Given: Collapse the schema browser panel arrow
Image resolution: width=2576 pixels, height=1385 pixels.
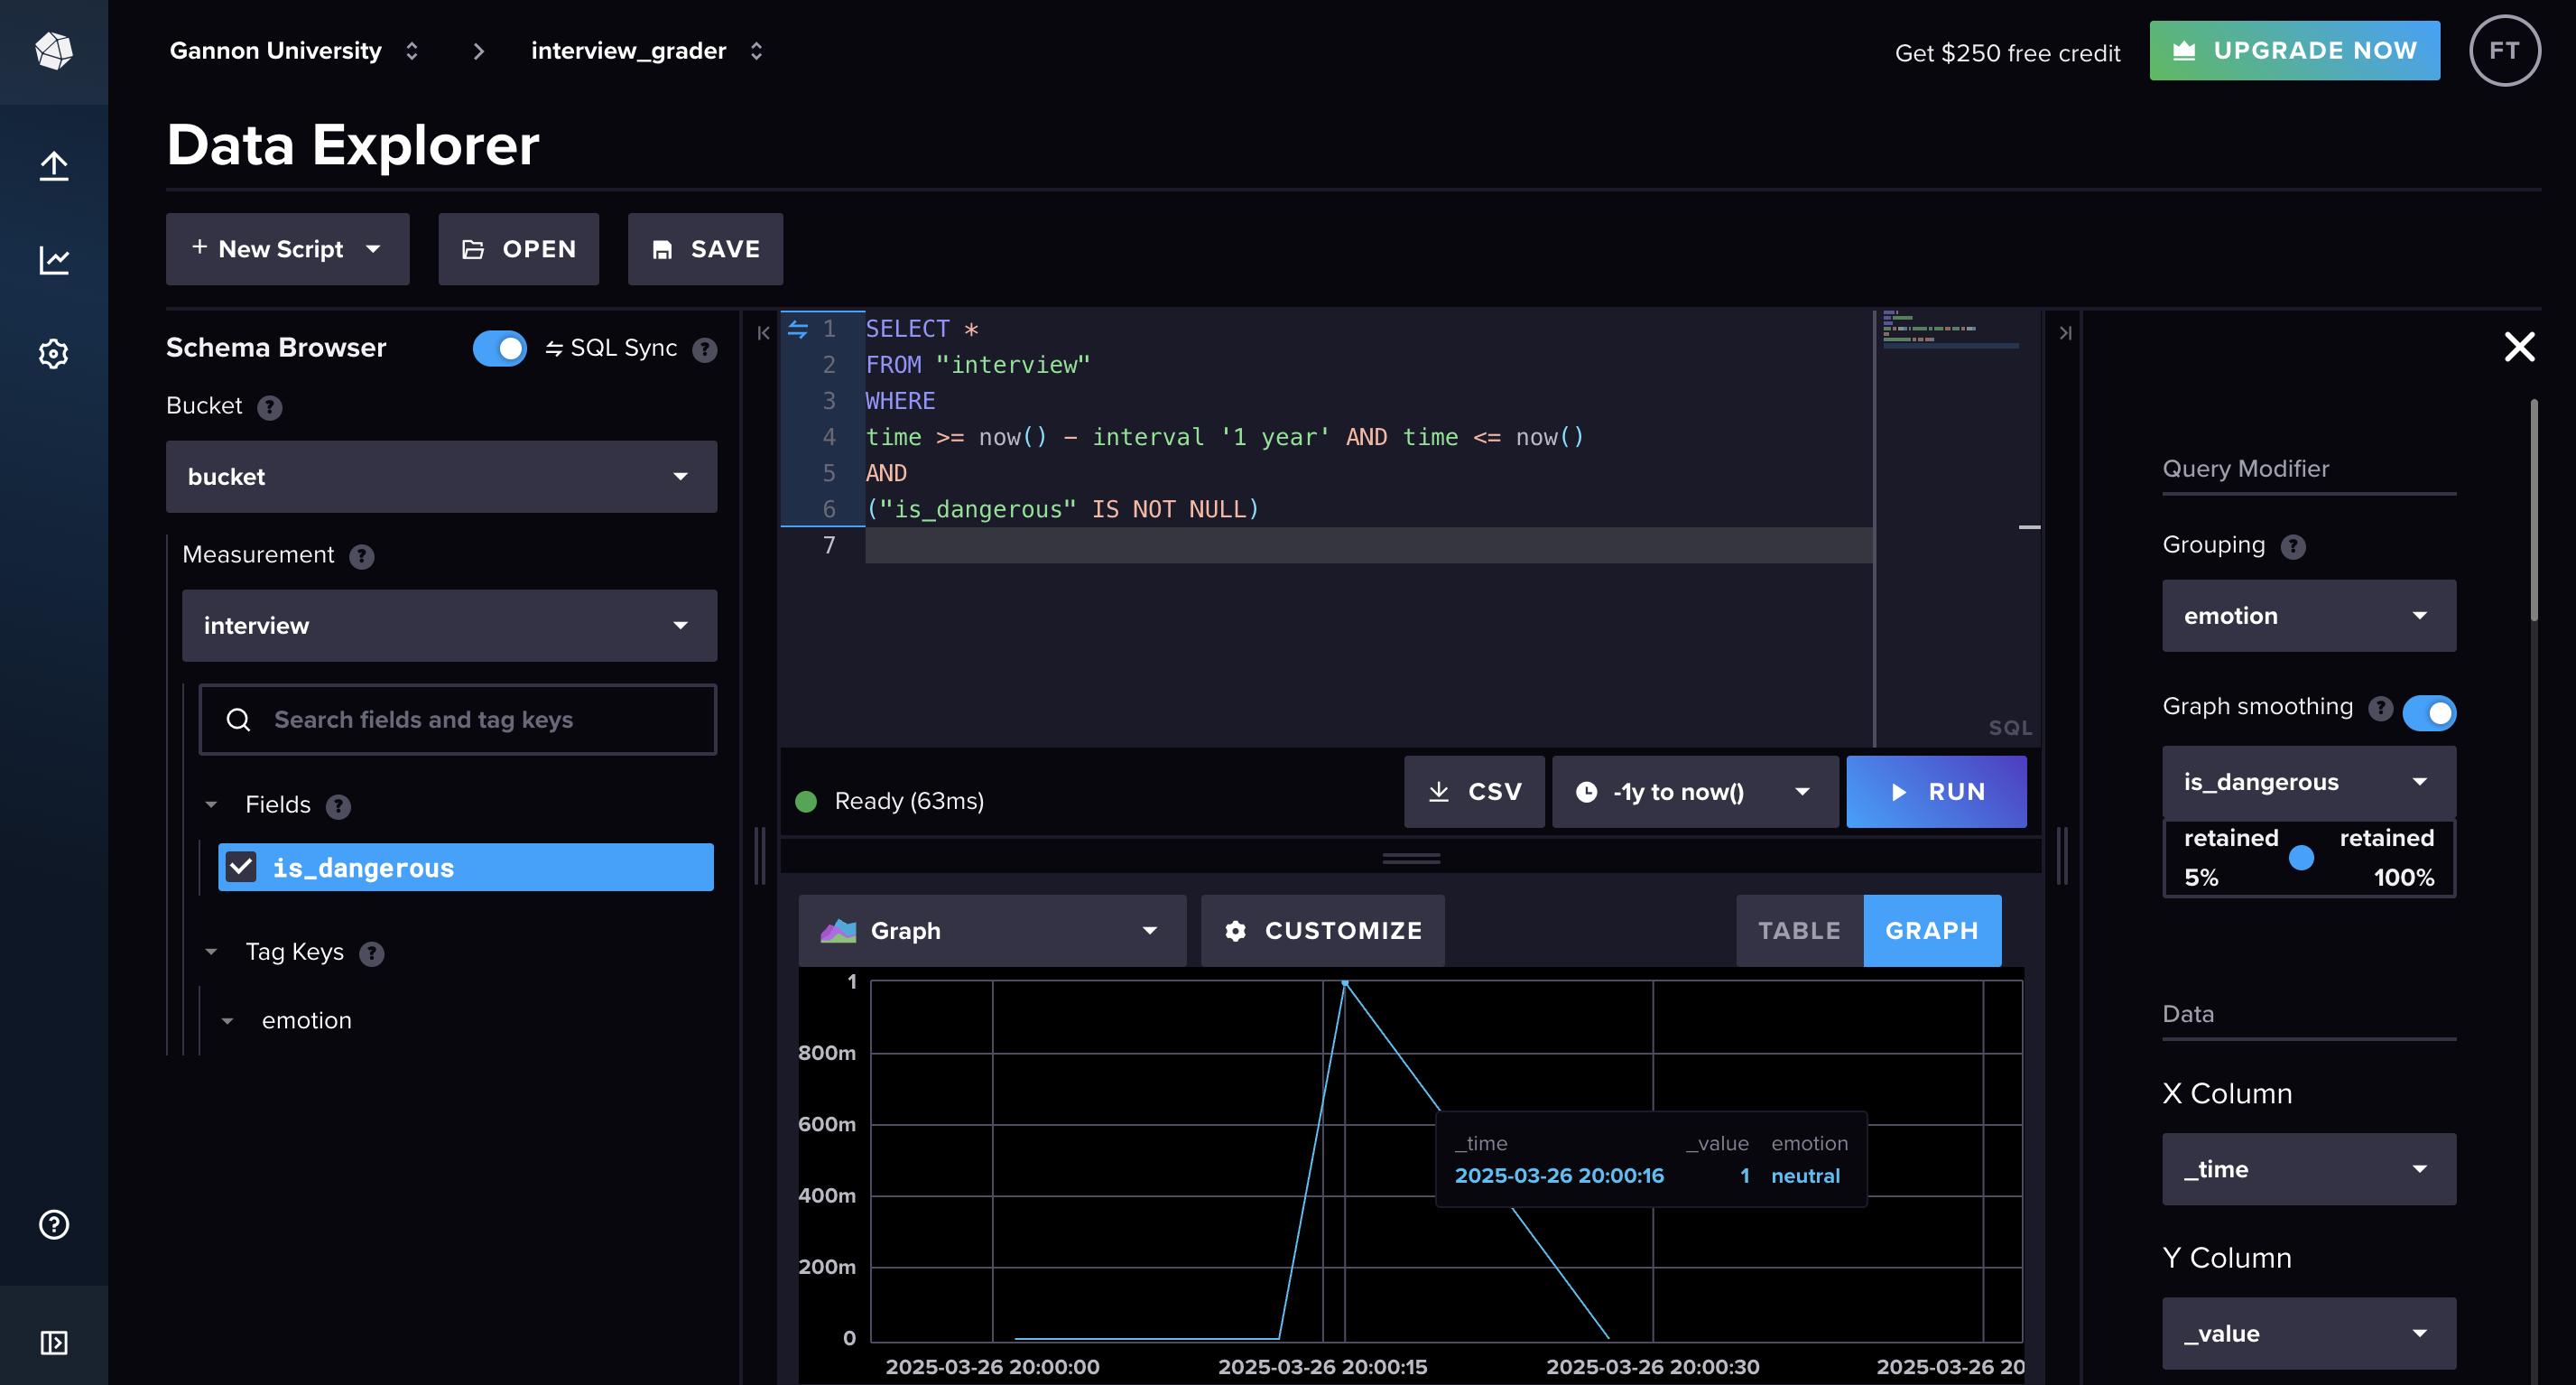Looking at the screenshot, I should (763, 333).
